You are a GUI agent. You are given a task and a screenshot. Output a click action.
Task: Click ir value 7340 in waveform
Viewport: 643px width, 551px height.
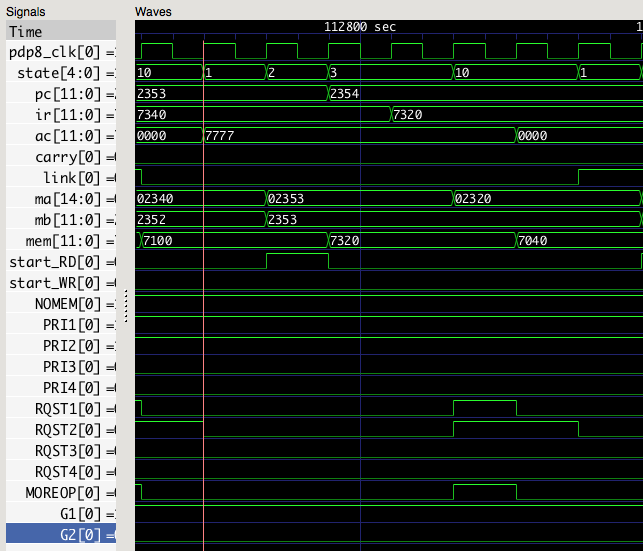[151, 115]
